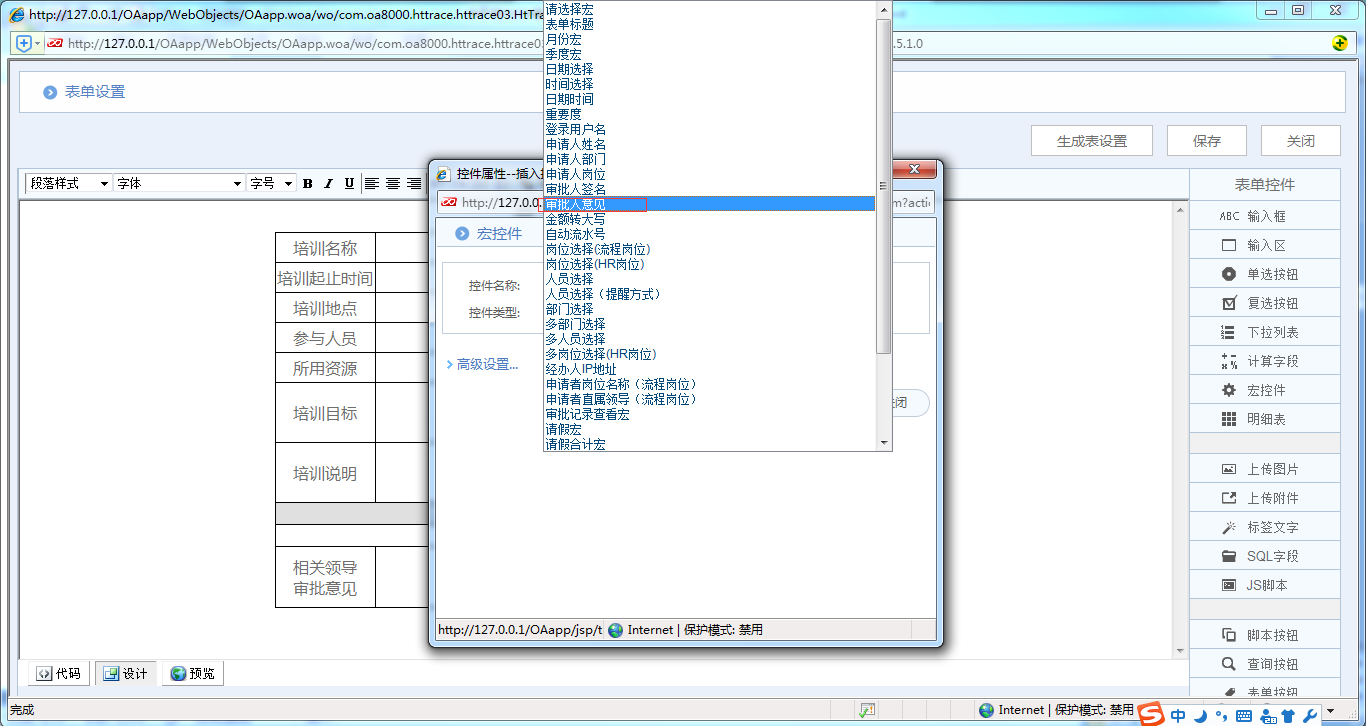Toggle italic formatting
This screenshot has height=726, width=1366.
pos(327,183)
